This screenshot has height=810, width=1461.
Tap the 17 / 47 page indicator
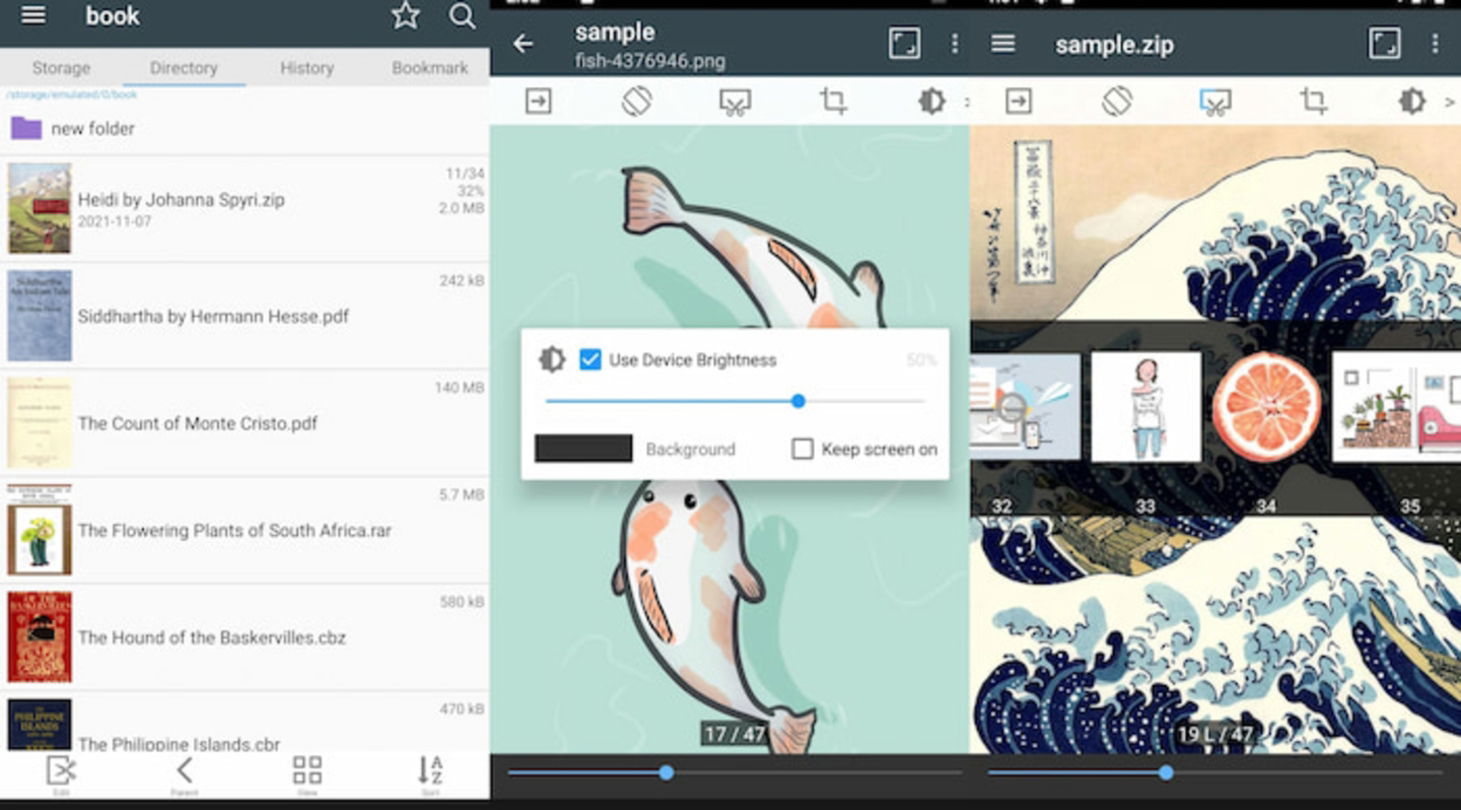(x=734, y=734)
